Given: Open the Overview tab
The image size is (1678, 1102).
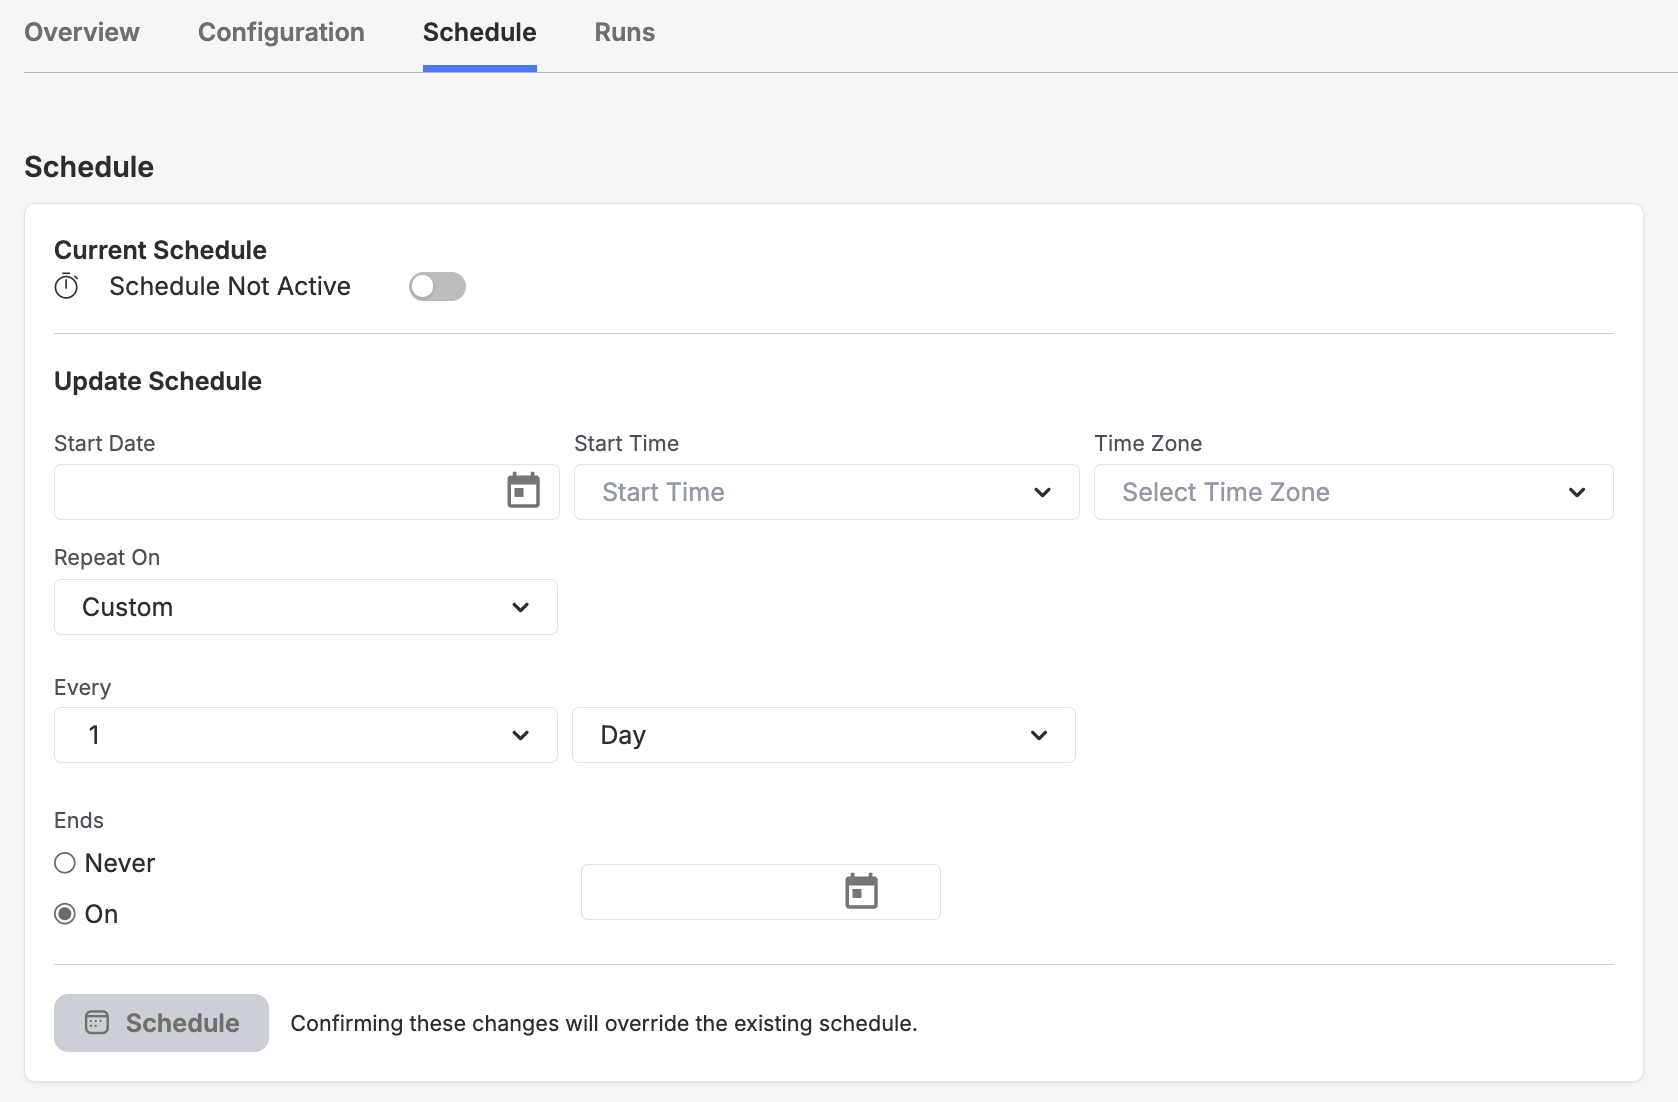Looking at the screenshot, I should (82, 32).
